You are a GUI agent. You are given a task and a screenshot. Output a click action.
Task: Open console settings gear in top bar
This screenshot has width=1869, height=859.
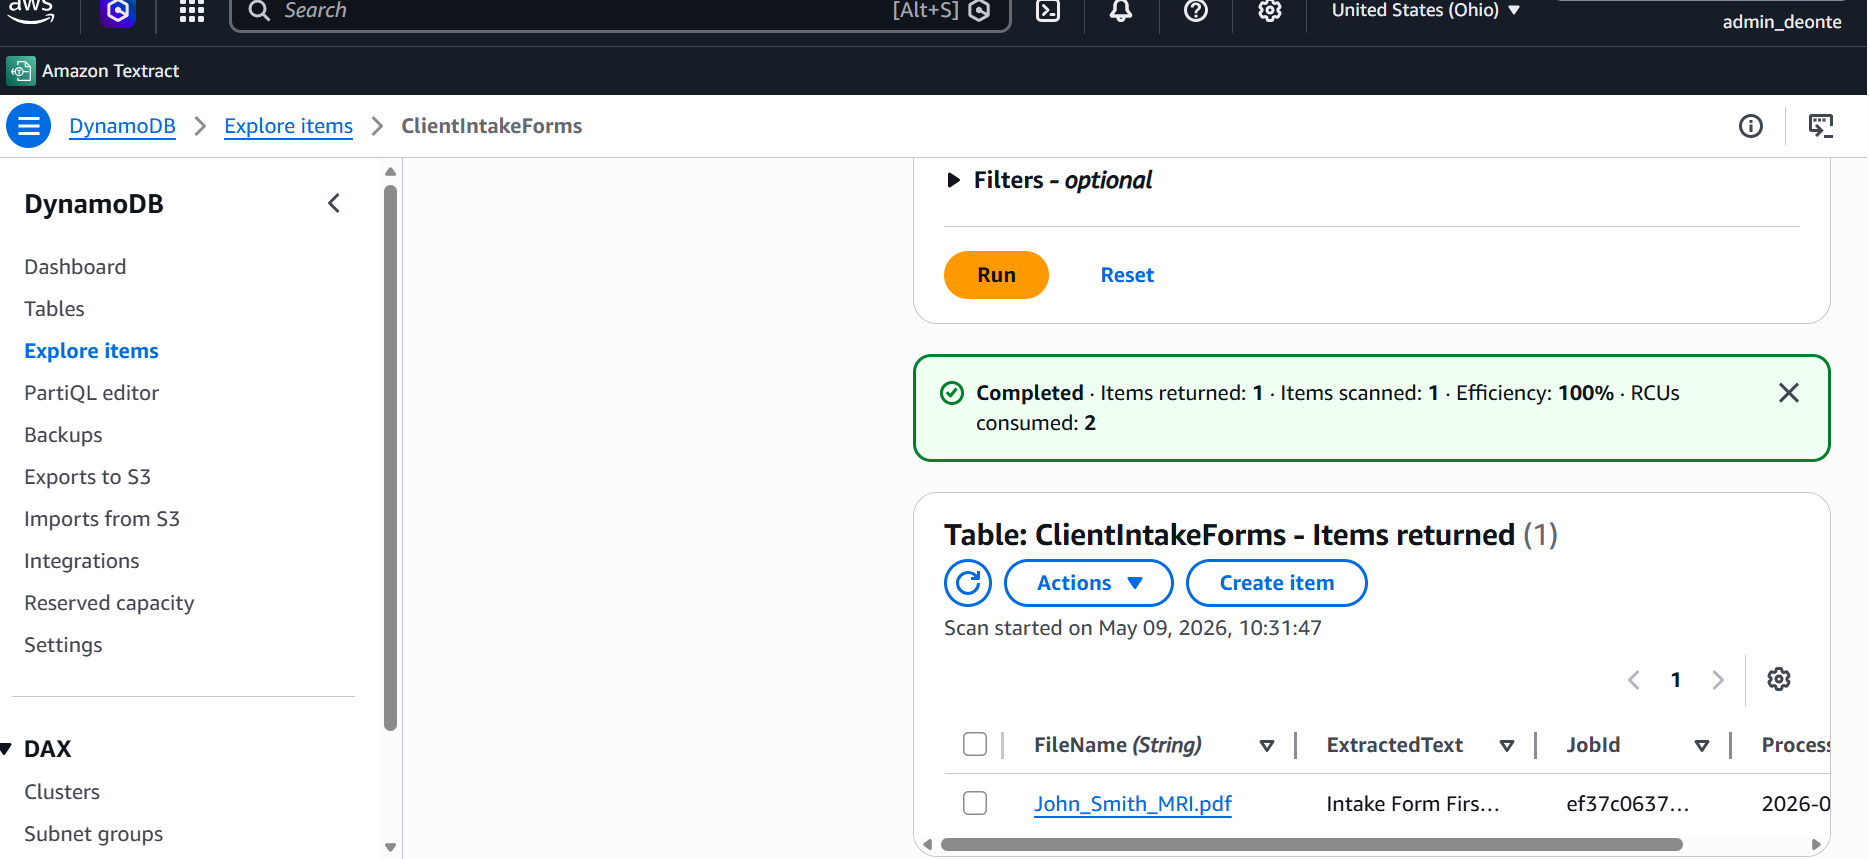pyautogui.click(x=1270, y=11)
